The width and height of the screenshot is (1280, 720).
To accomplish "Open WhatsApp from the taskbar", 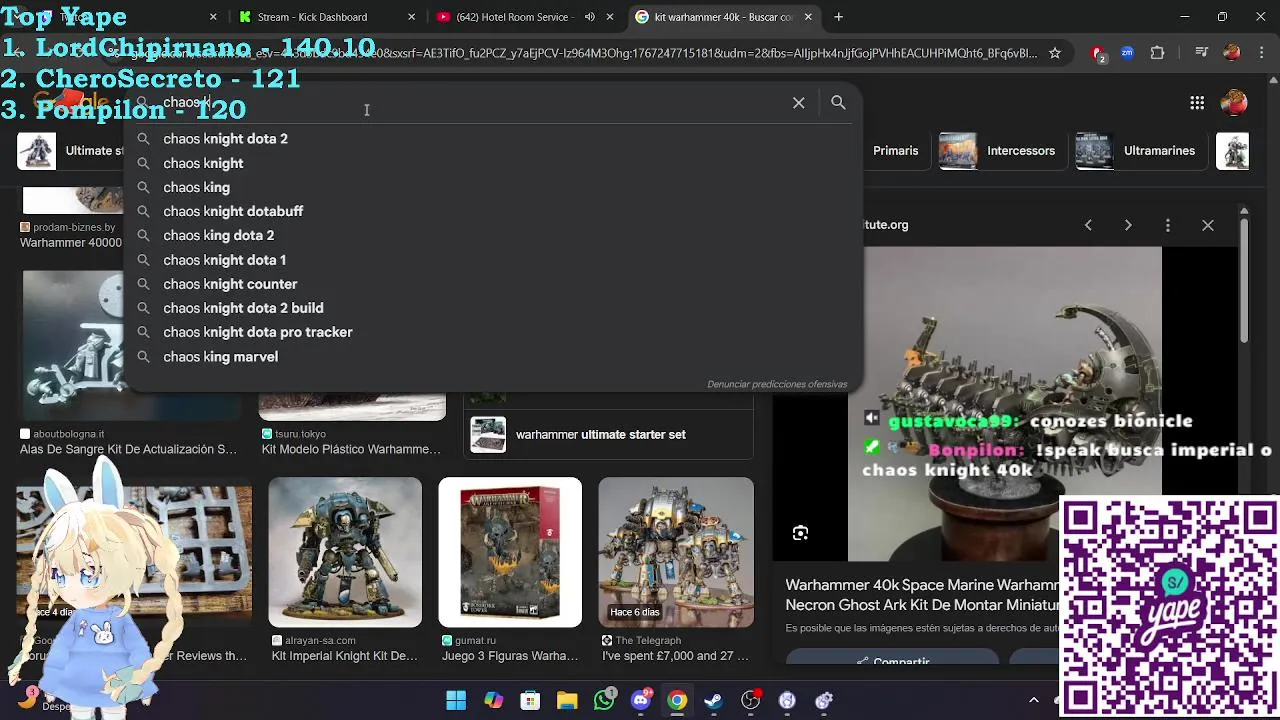I will click(604, 700).
